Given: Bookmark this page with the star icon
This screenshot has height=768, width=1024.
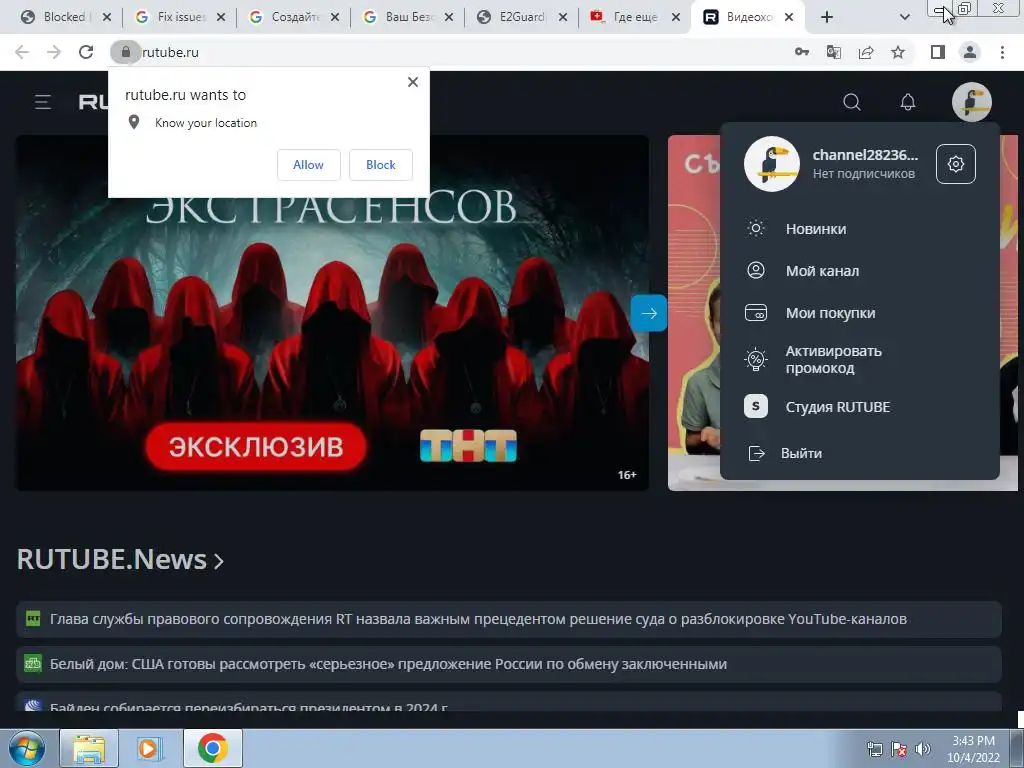Looking at the screenshot, I should point(898,52).
